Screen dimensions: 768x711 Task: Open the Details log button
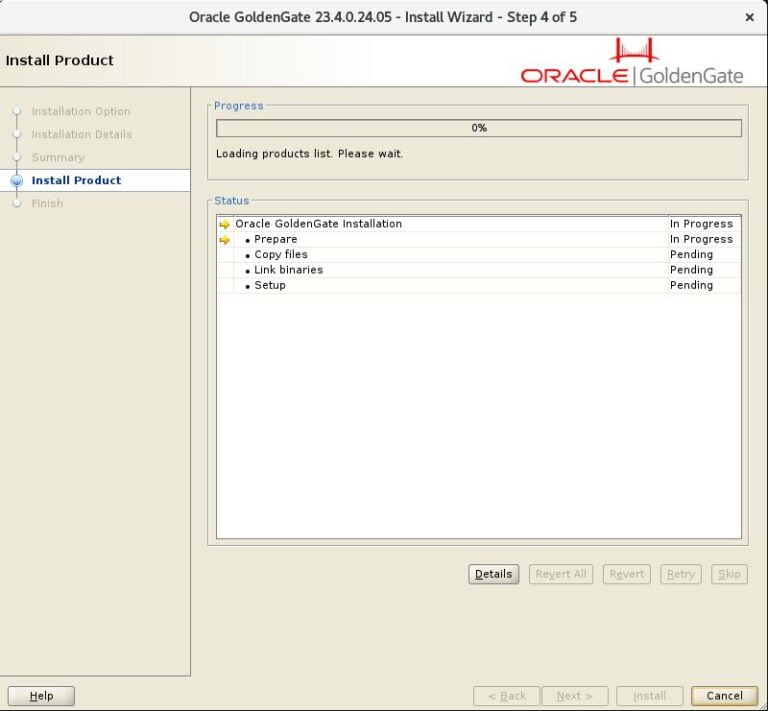click(x=493, y=574)
